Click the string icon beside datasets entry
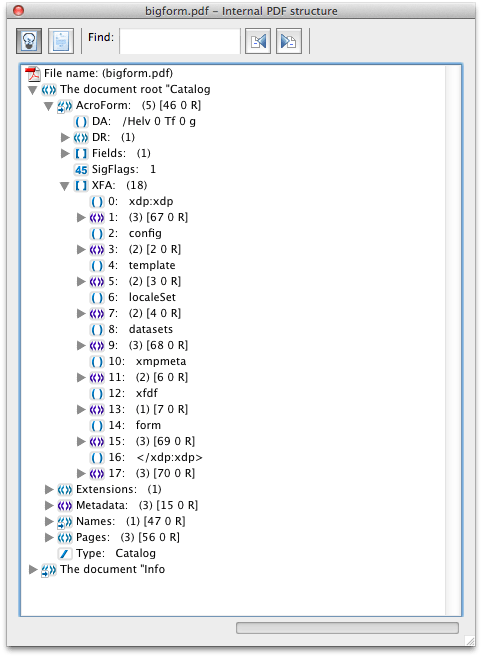This screenshot has width=482, height=657. [97, 329]
